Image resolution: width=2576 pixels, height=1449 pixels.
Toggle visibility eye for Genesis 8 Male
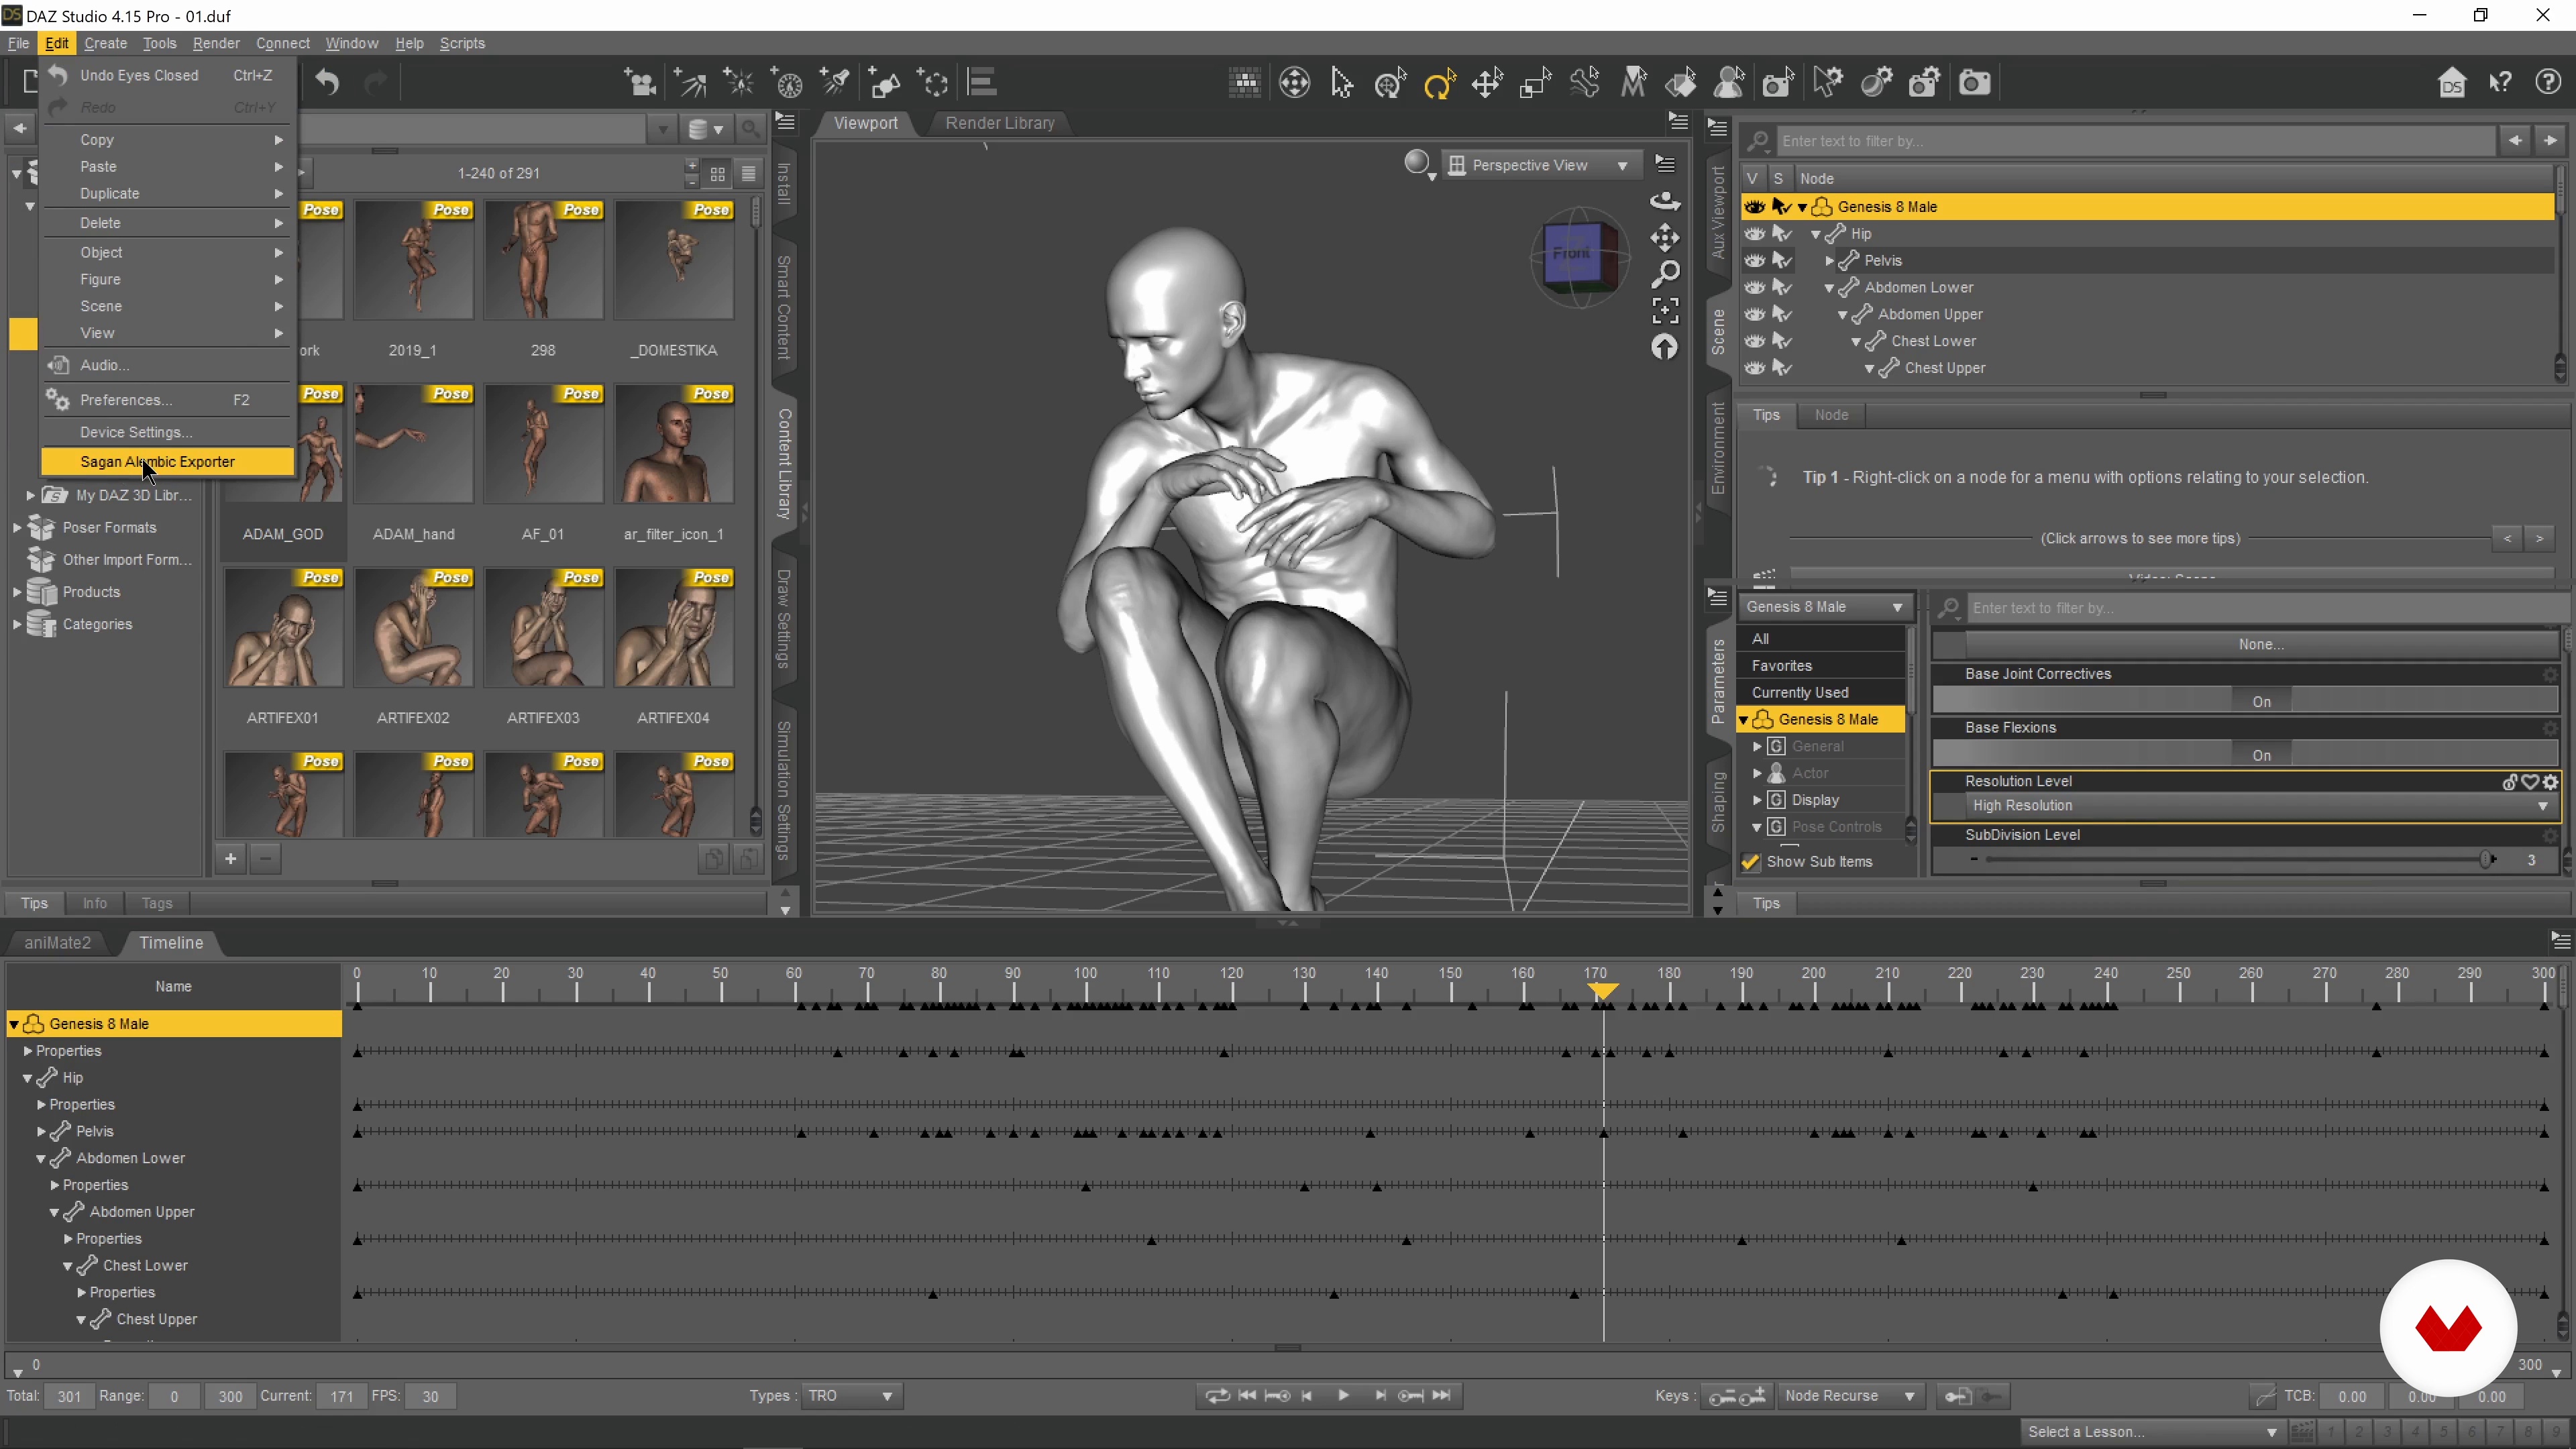1755,207
